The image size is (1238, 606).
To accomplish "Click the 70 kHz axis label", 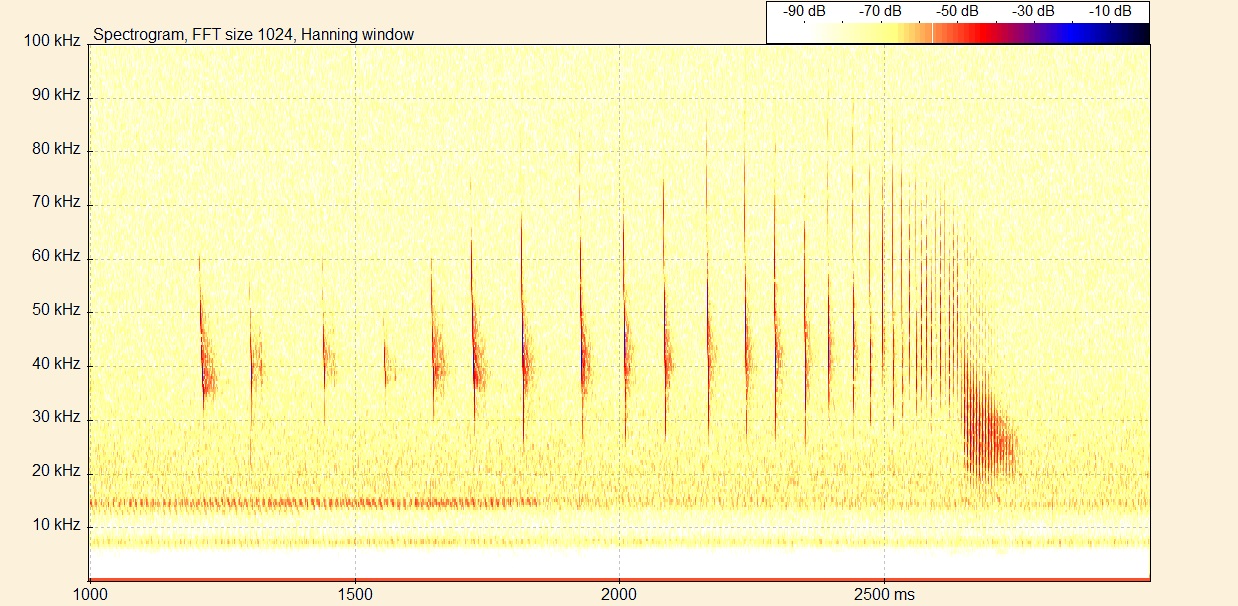I will coord(55,202).
